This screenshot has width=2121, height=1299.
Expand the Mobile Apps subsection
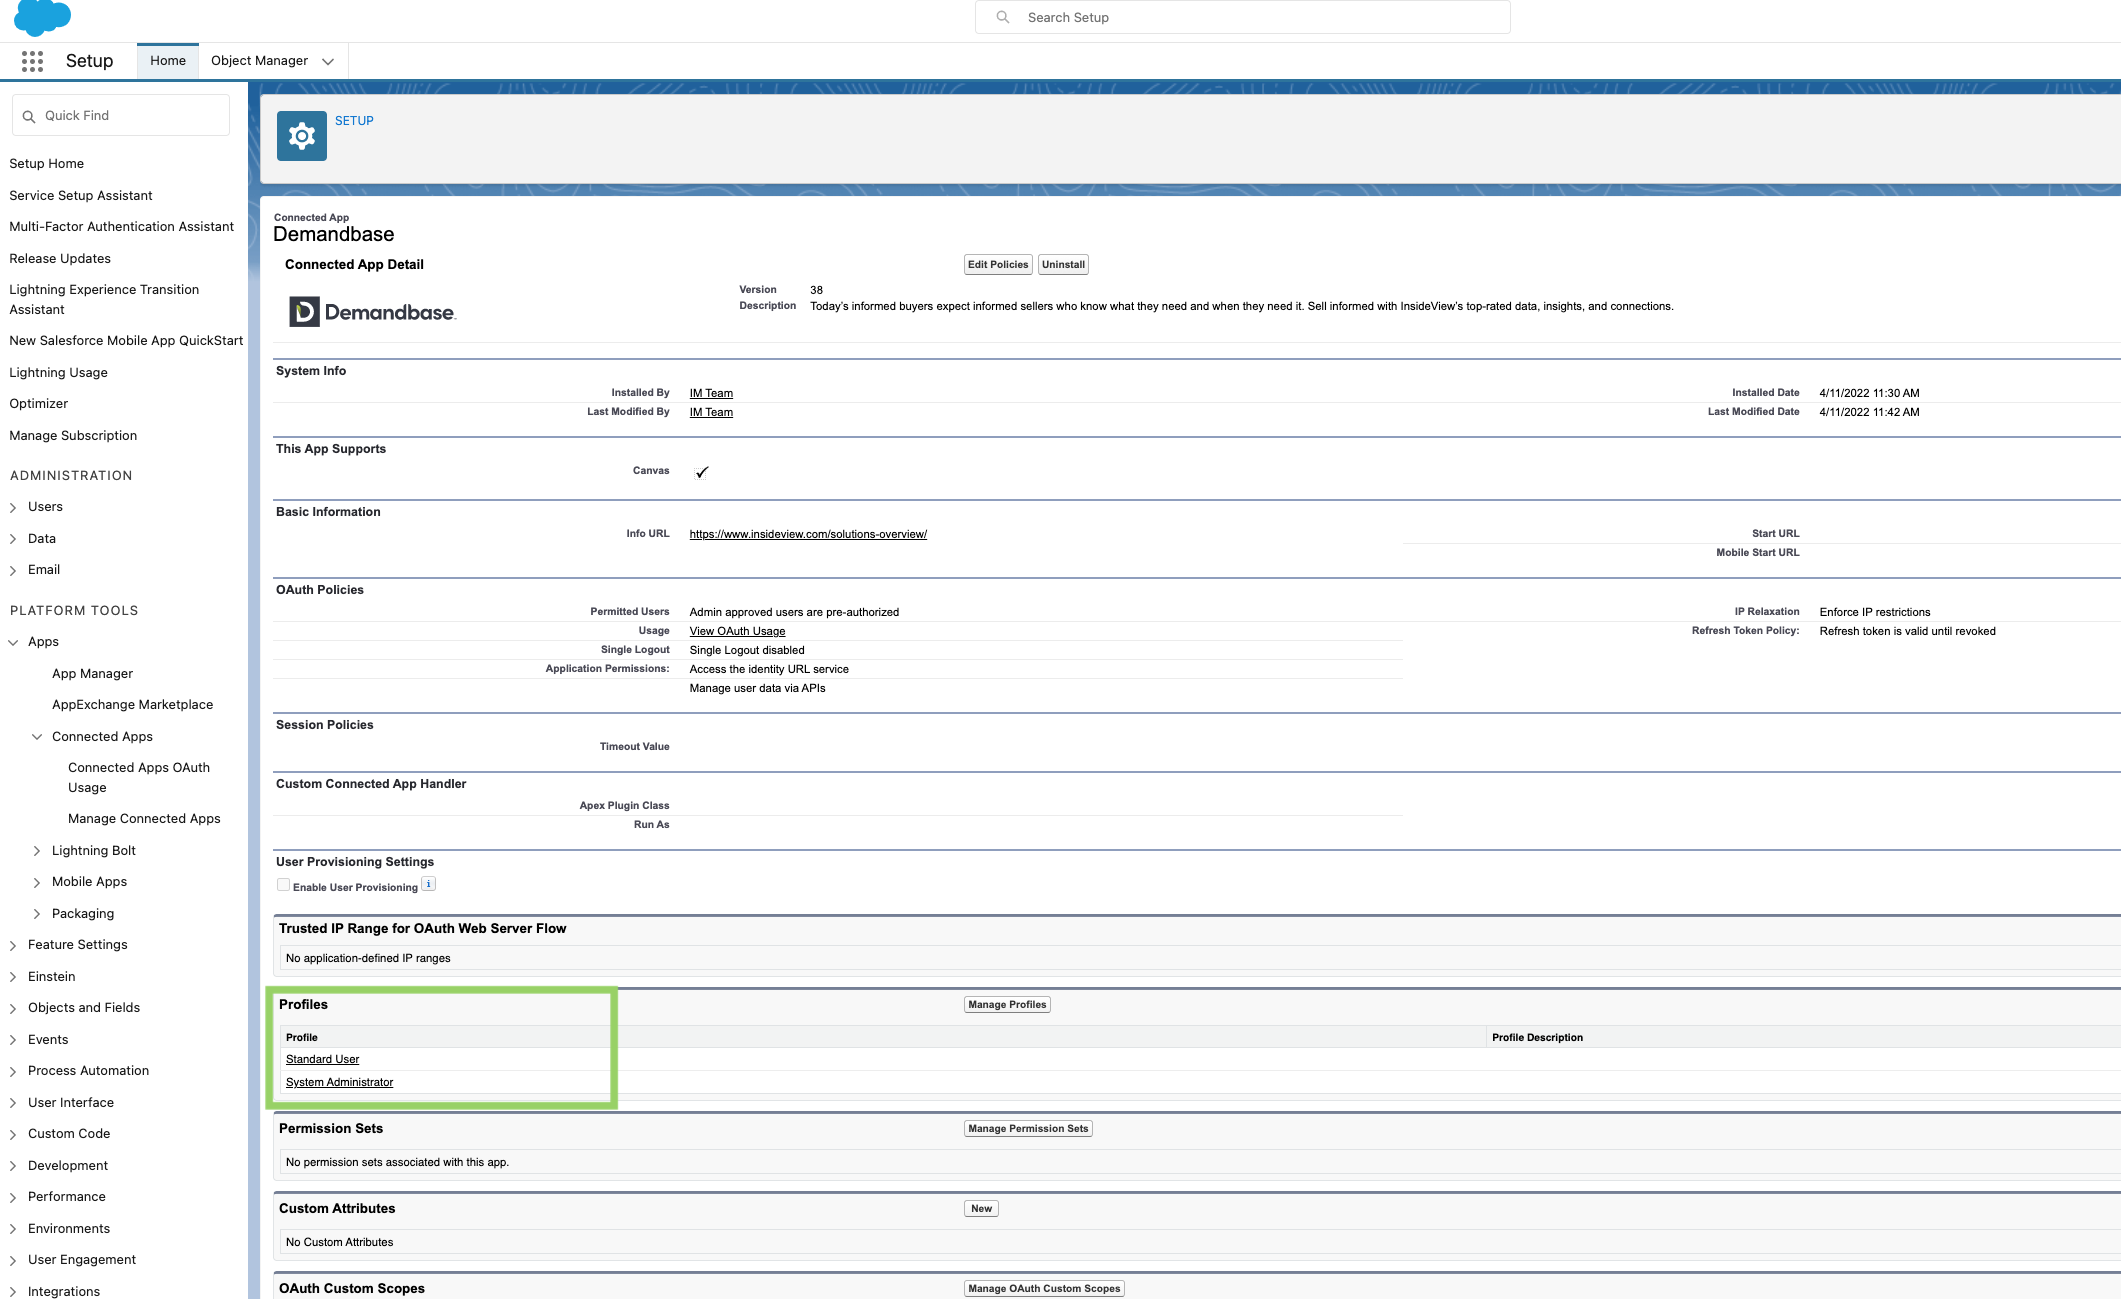point(37,882)
